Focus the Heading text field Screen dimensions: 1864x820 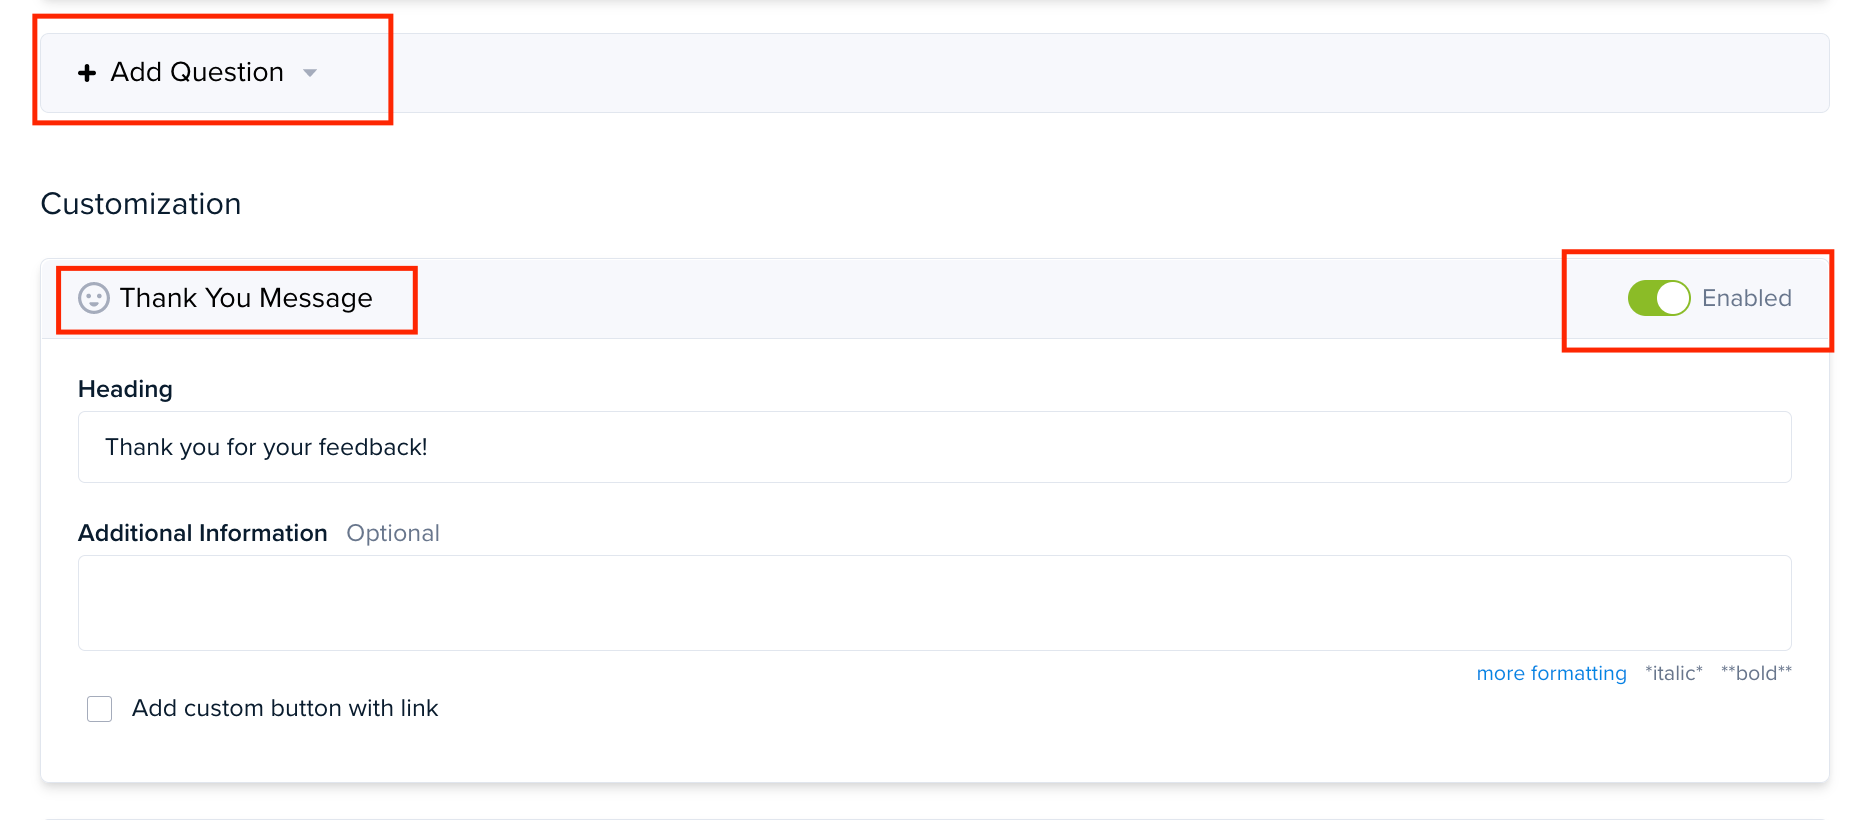[x=935, y=447]
